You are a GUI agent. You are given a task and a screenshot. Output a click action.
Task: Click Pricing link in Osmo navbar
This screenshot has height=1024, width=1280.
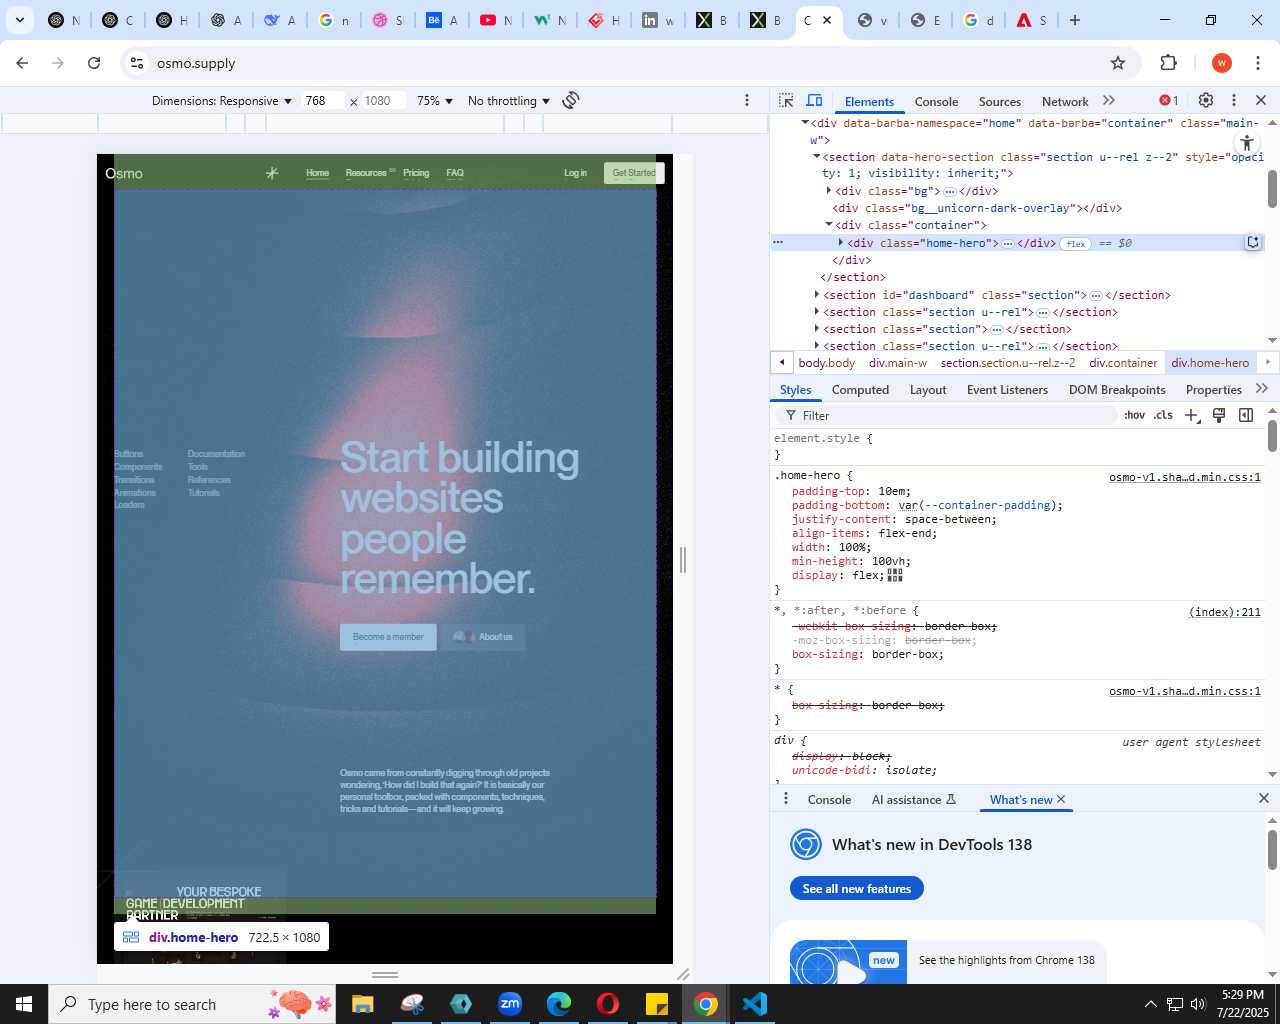(x=416, y=173)
